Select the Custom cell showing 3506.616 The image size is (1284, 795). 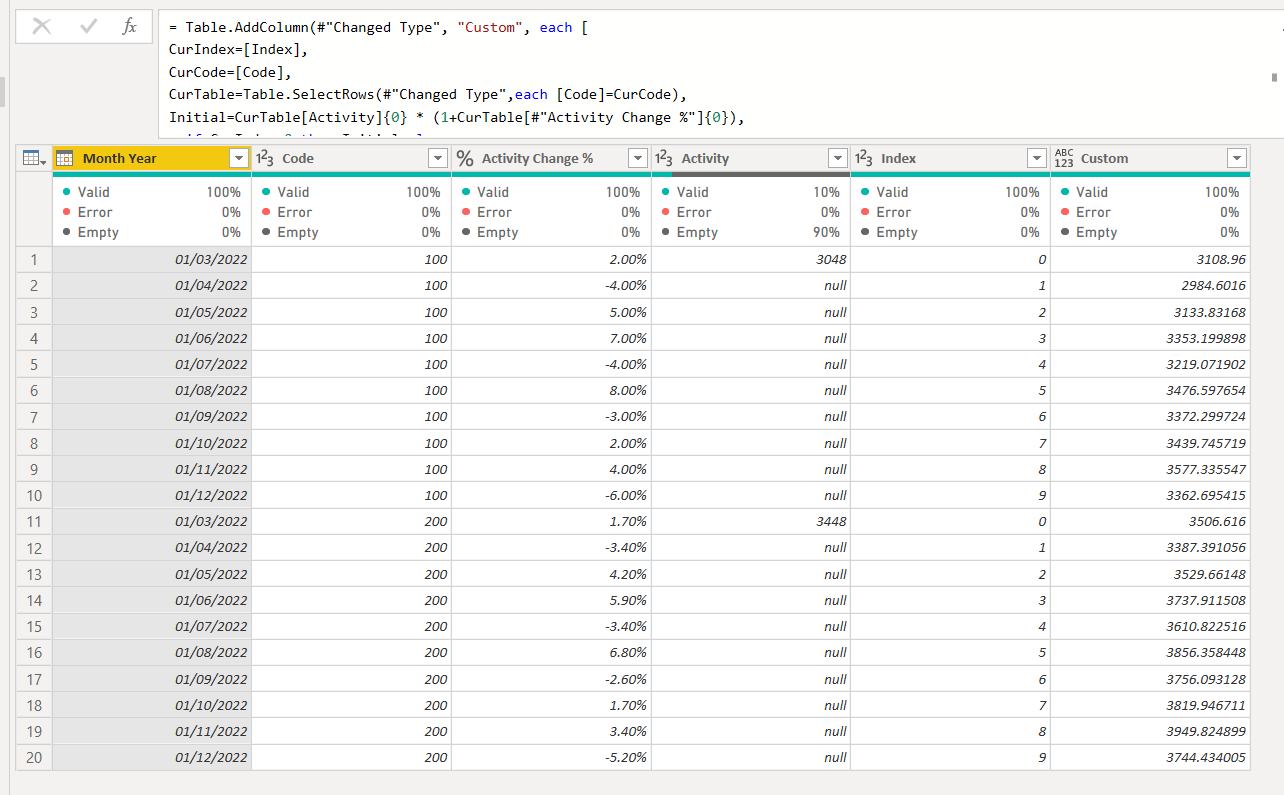[x=1150, y=521]
